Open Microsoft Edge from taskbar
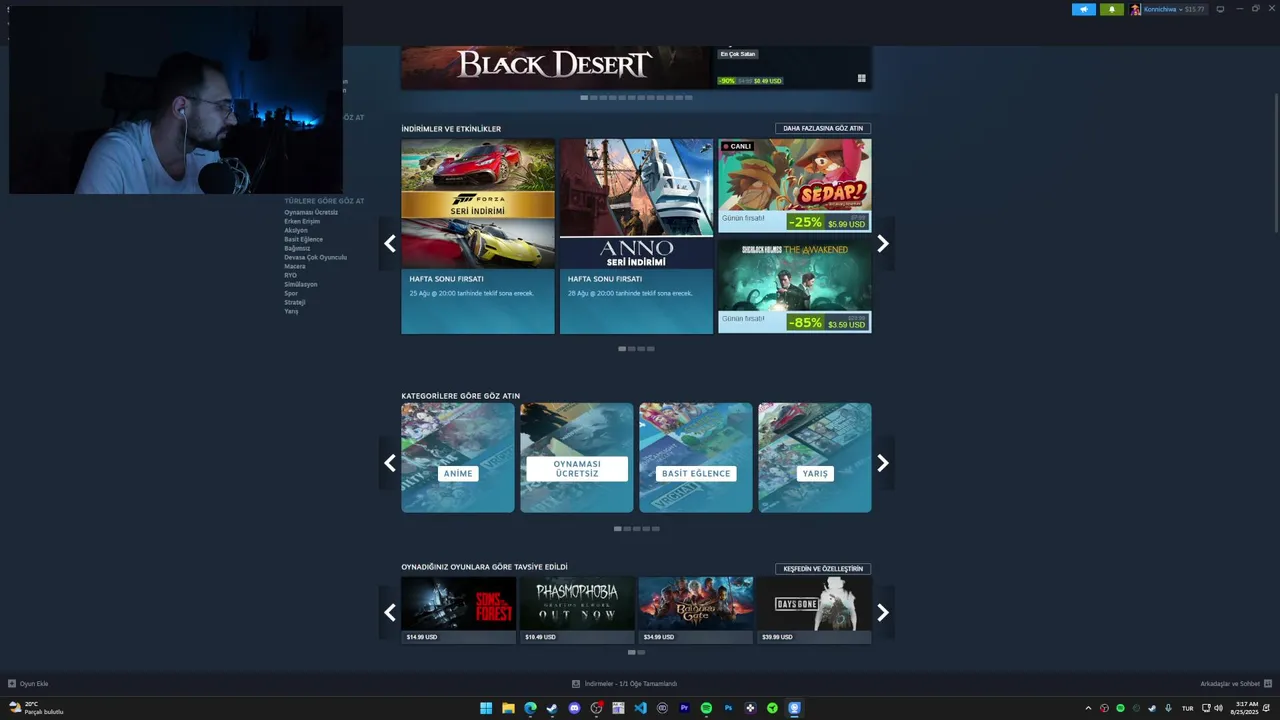Screen dimensions: 1280x720 pos(530,708)
